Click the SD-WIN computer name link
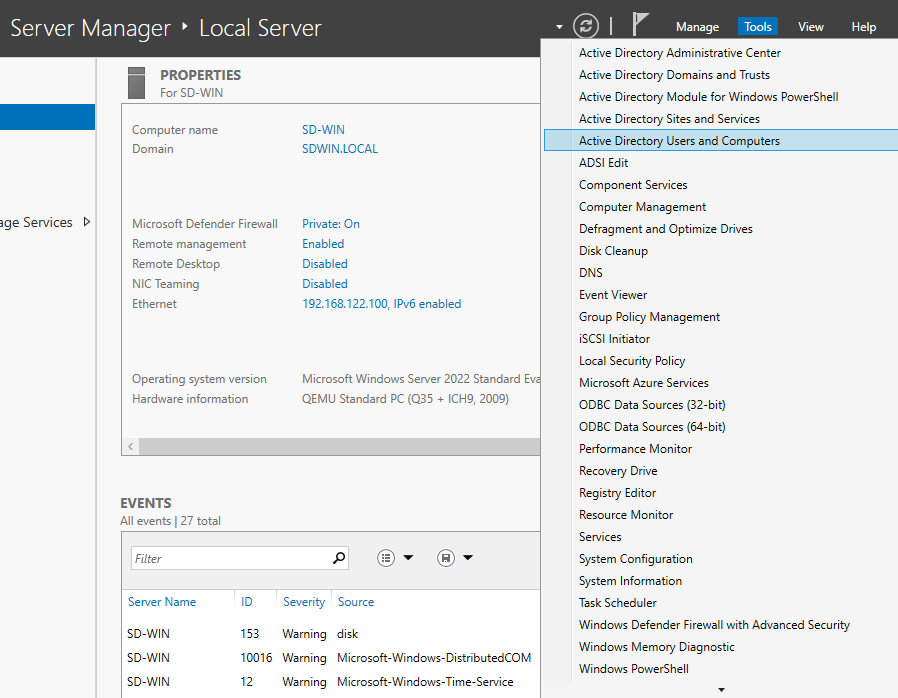The width and height of the screenshot is (898, 698). coord(323,130)
